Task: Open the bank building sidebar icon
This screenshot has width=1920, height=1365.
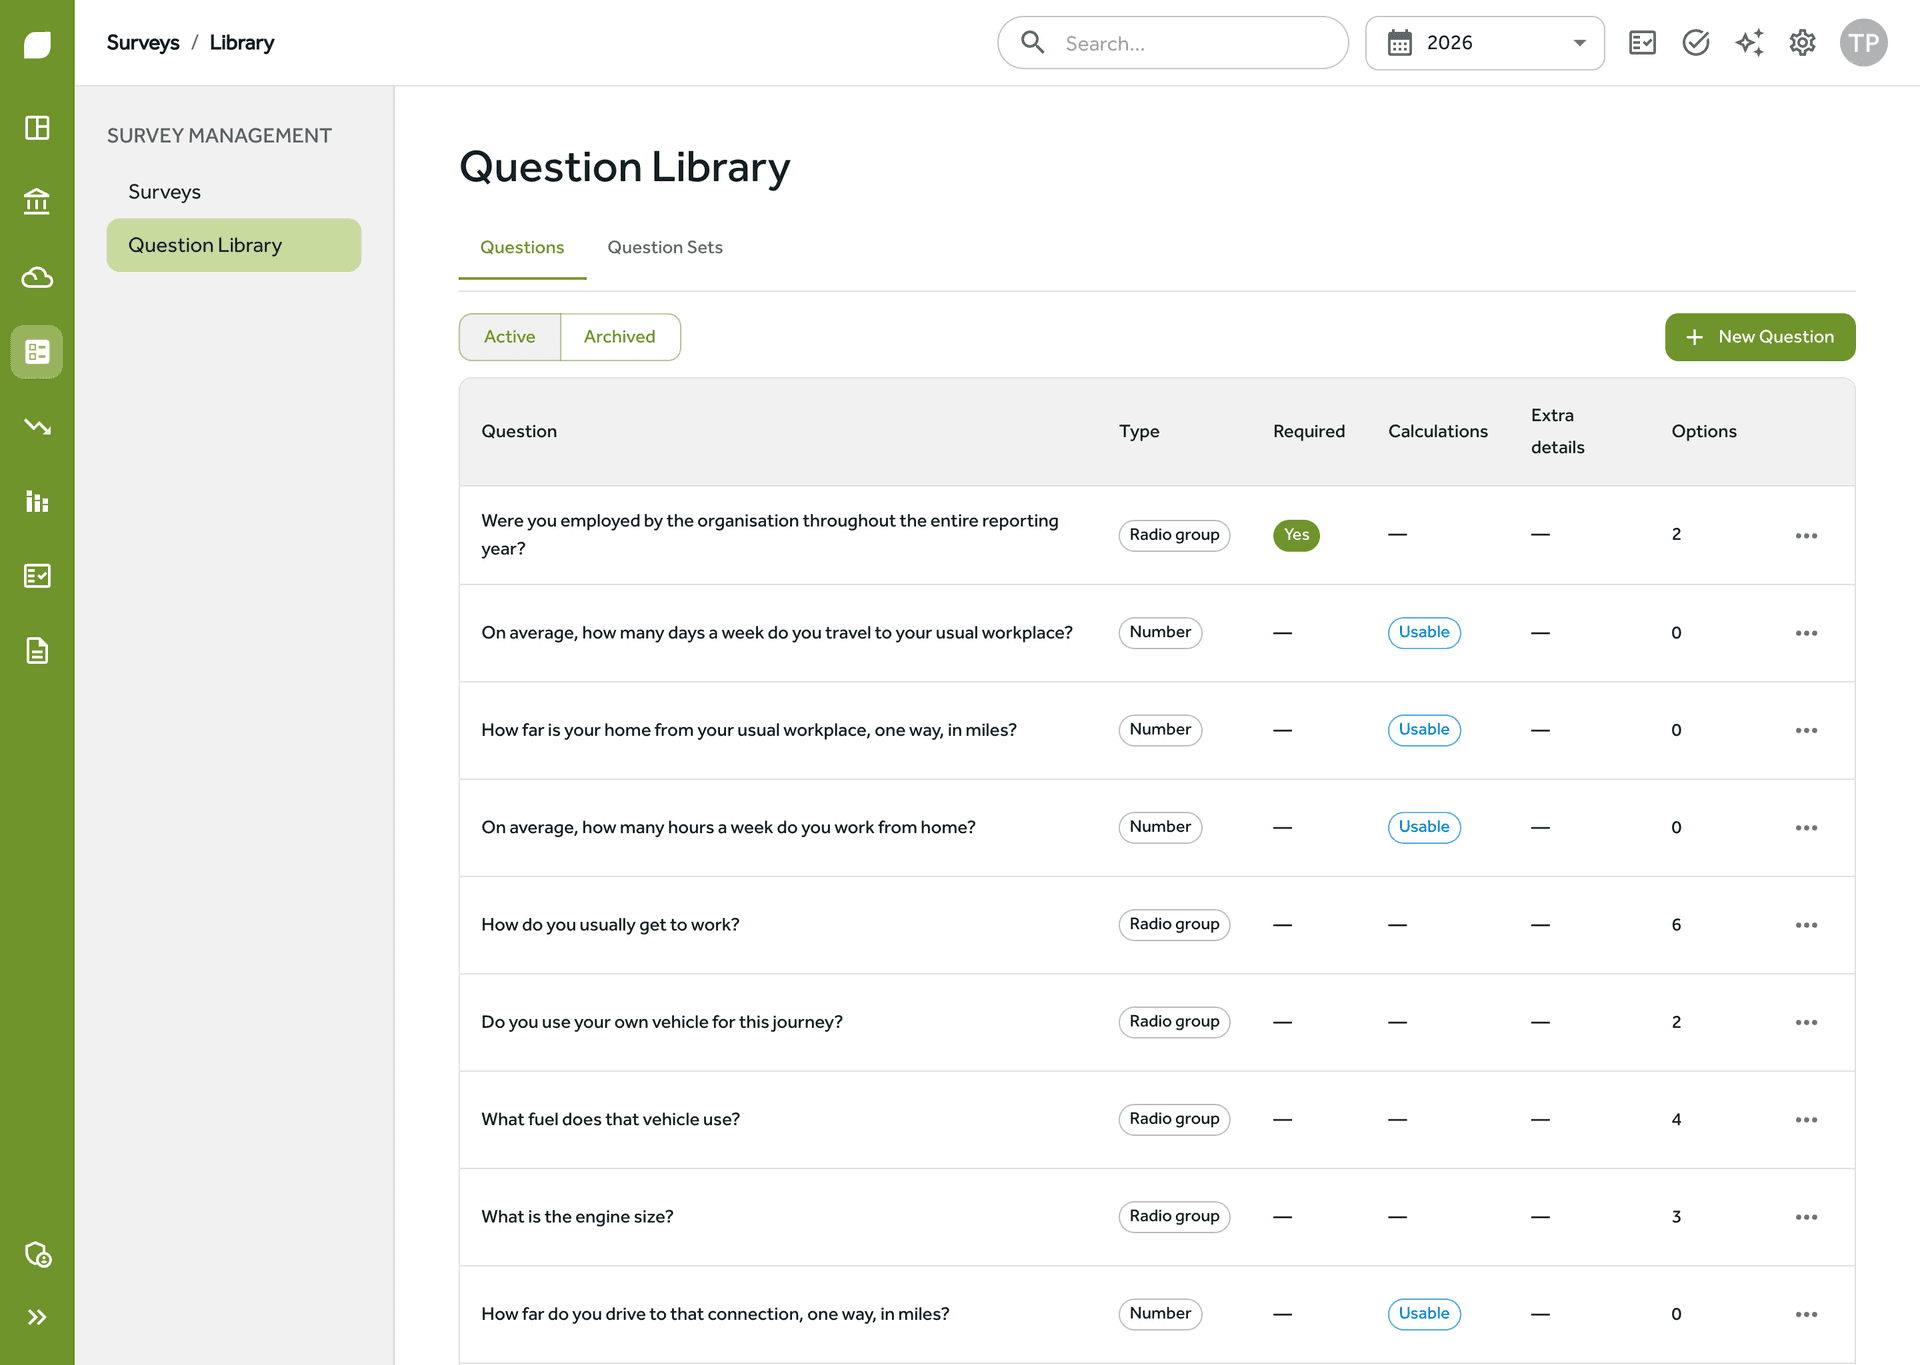Action: [37, 202]
